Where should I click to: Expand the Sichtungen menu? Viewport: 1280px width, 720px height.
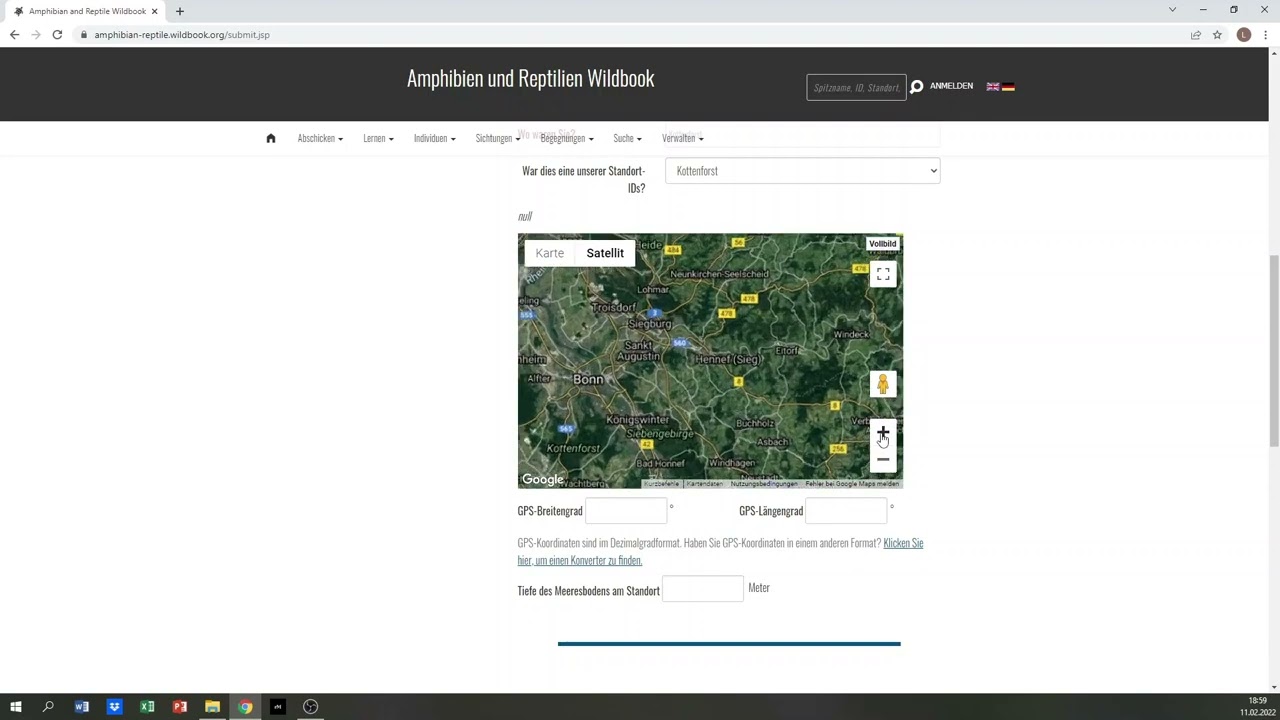[498, 138]
